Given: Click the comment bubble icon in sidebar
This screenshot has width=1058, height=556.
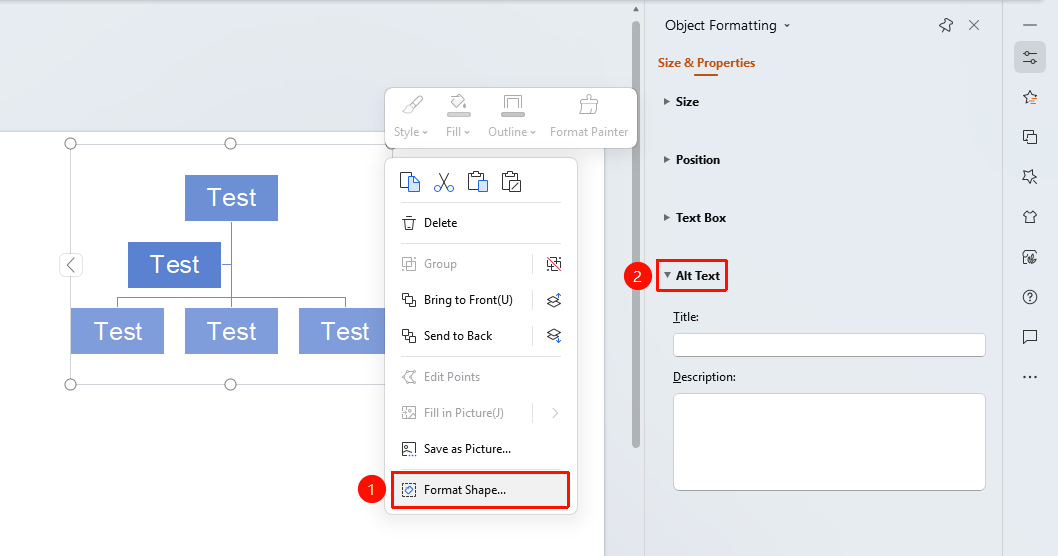Looking at the screenshot, I should point(1030,337).
